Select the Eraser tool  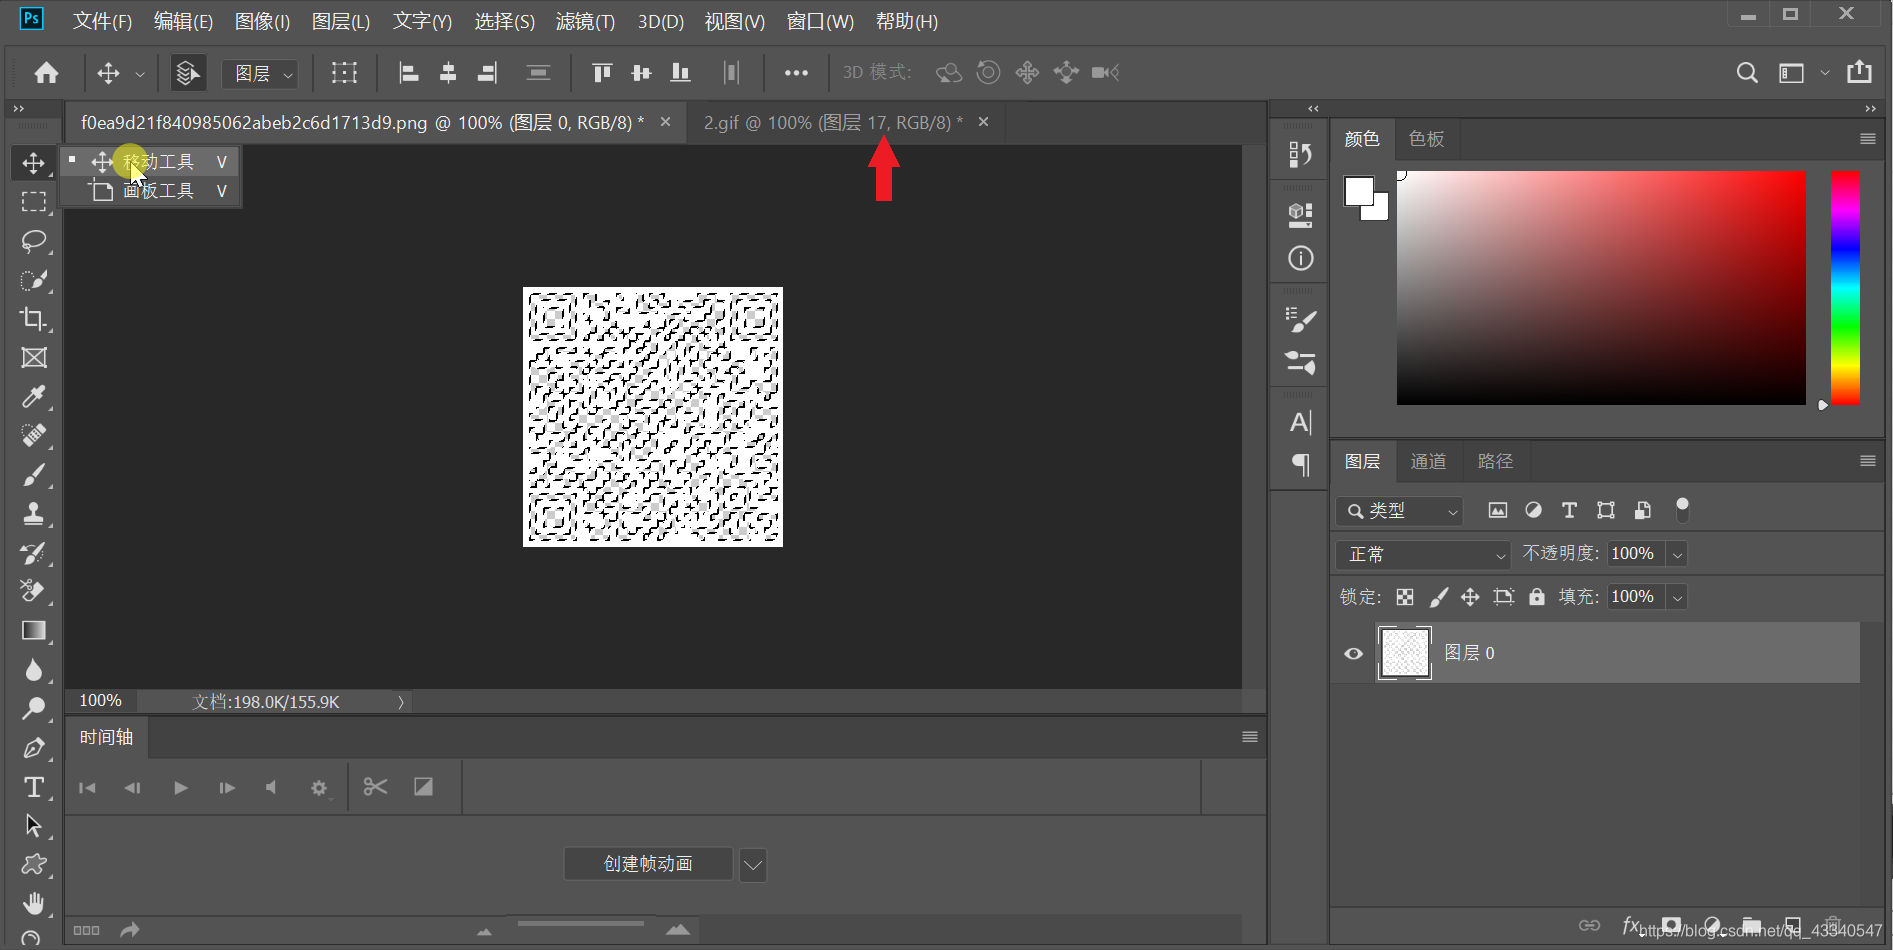point(34,591)
